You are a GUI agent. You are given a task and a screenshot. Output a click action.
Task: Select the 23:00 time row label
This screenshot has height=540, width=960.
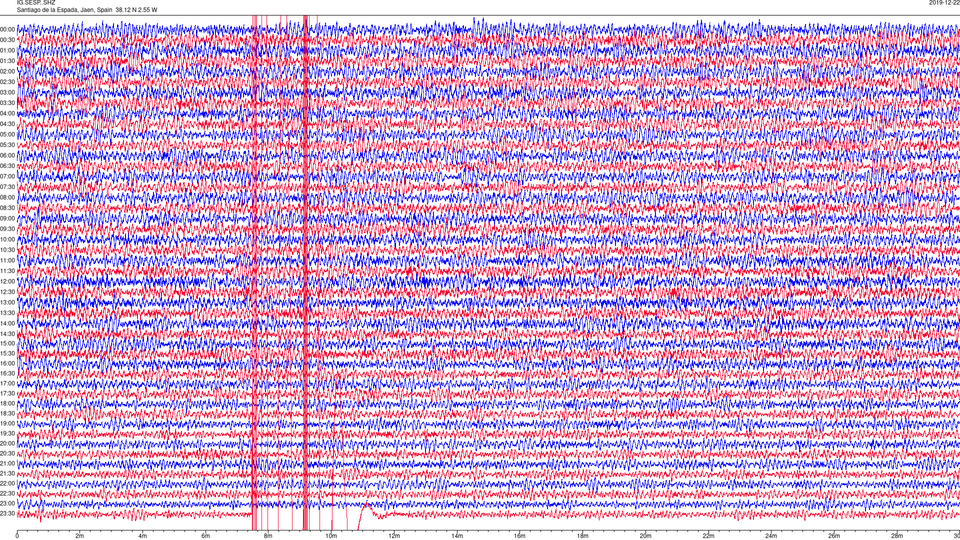pyautogui.click(x=8, y=504)
